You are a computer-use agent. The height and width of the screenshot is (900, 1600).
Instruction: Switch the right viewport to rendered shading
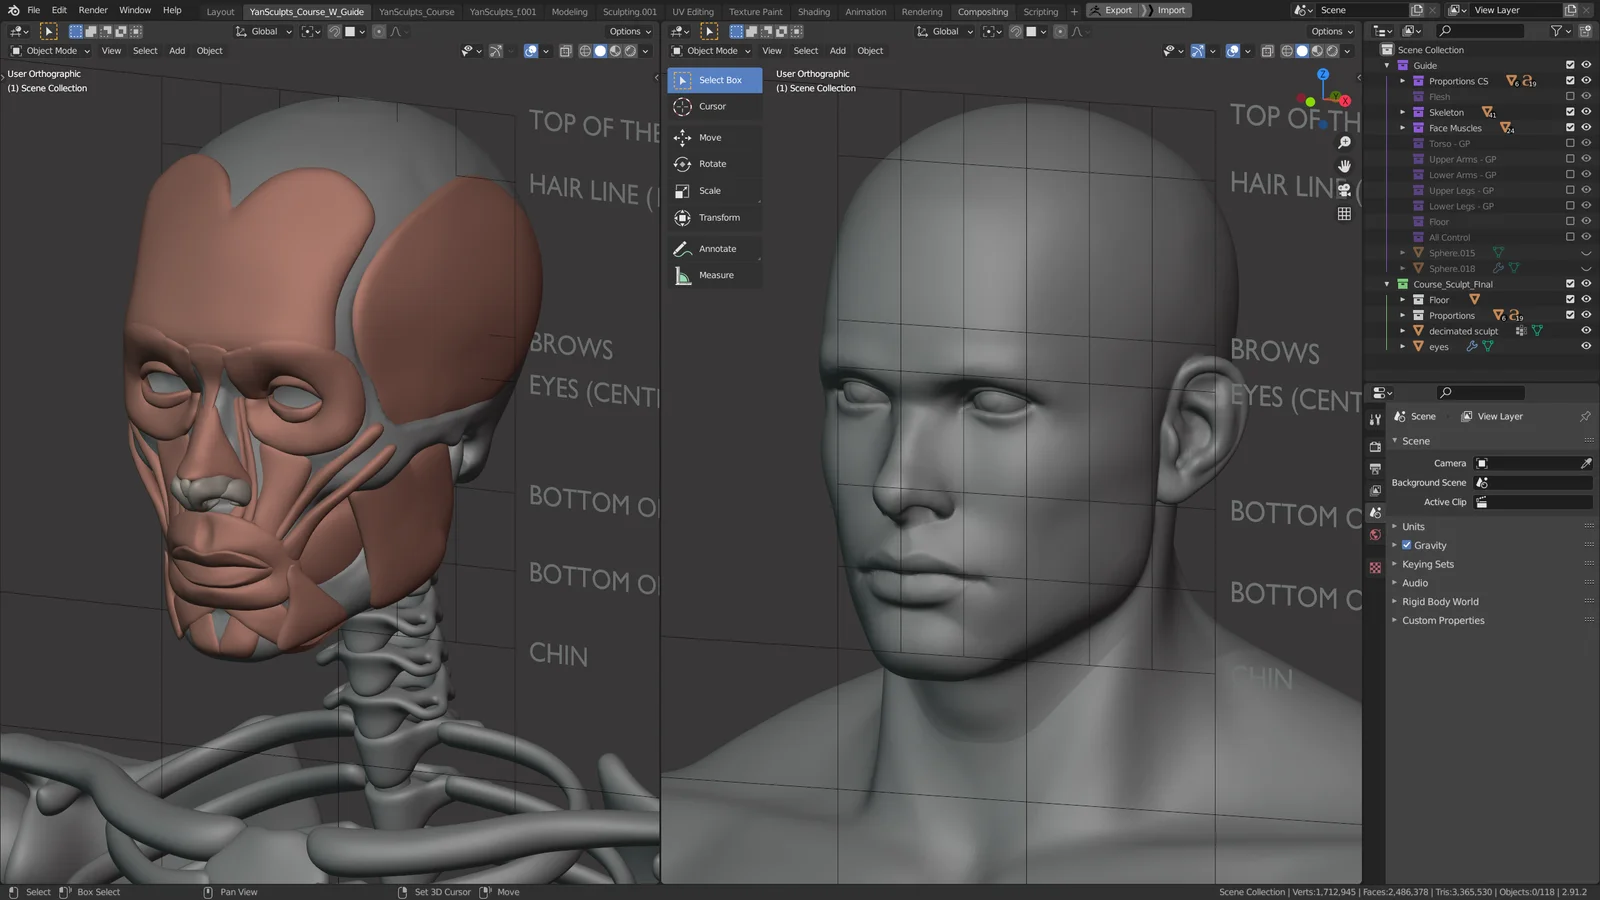(1330, 51)
